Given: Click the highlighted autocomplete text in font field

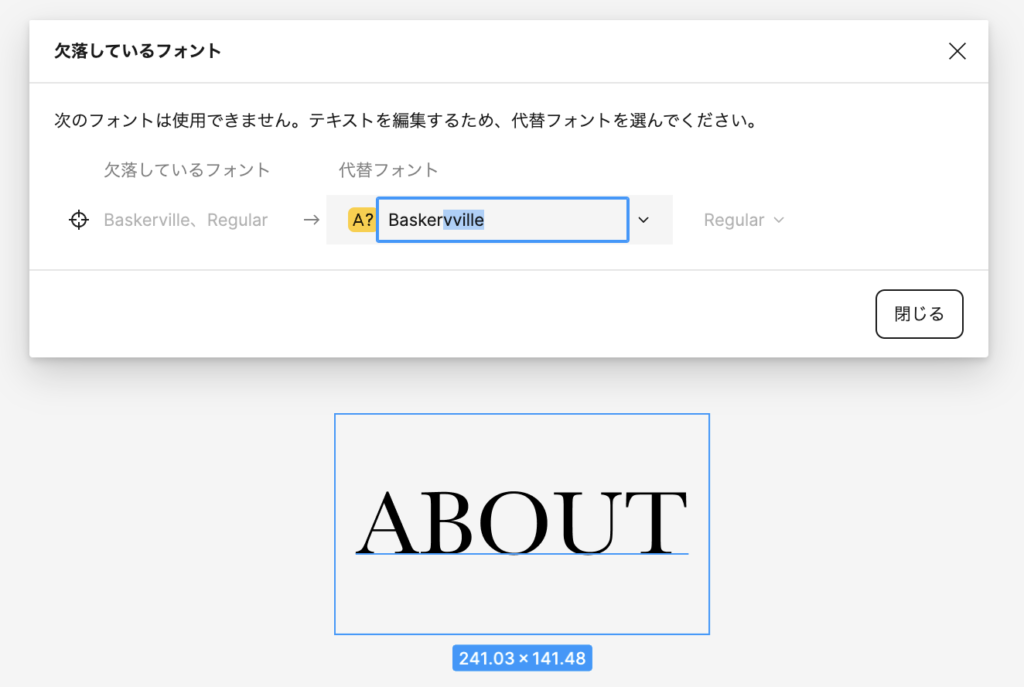Looking at the screenshot, I should click(464, 220).
